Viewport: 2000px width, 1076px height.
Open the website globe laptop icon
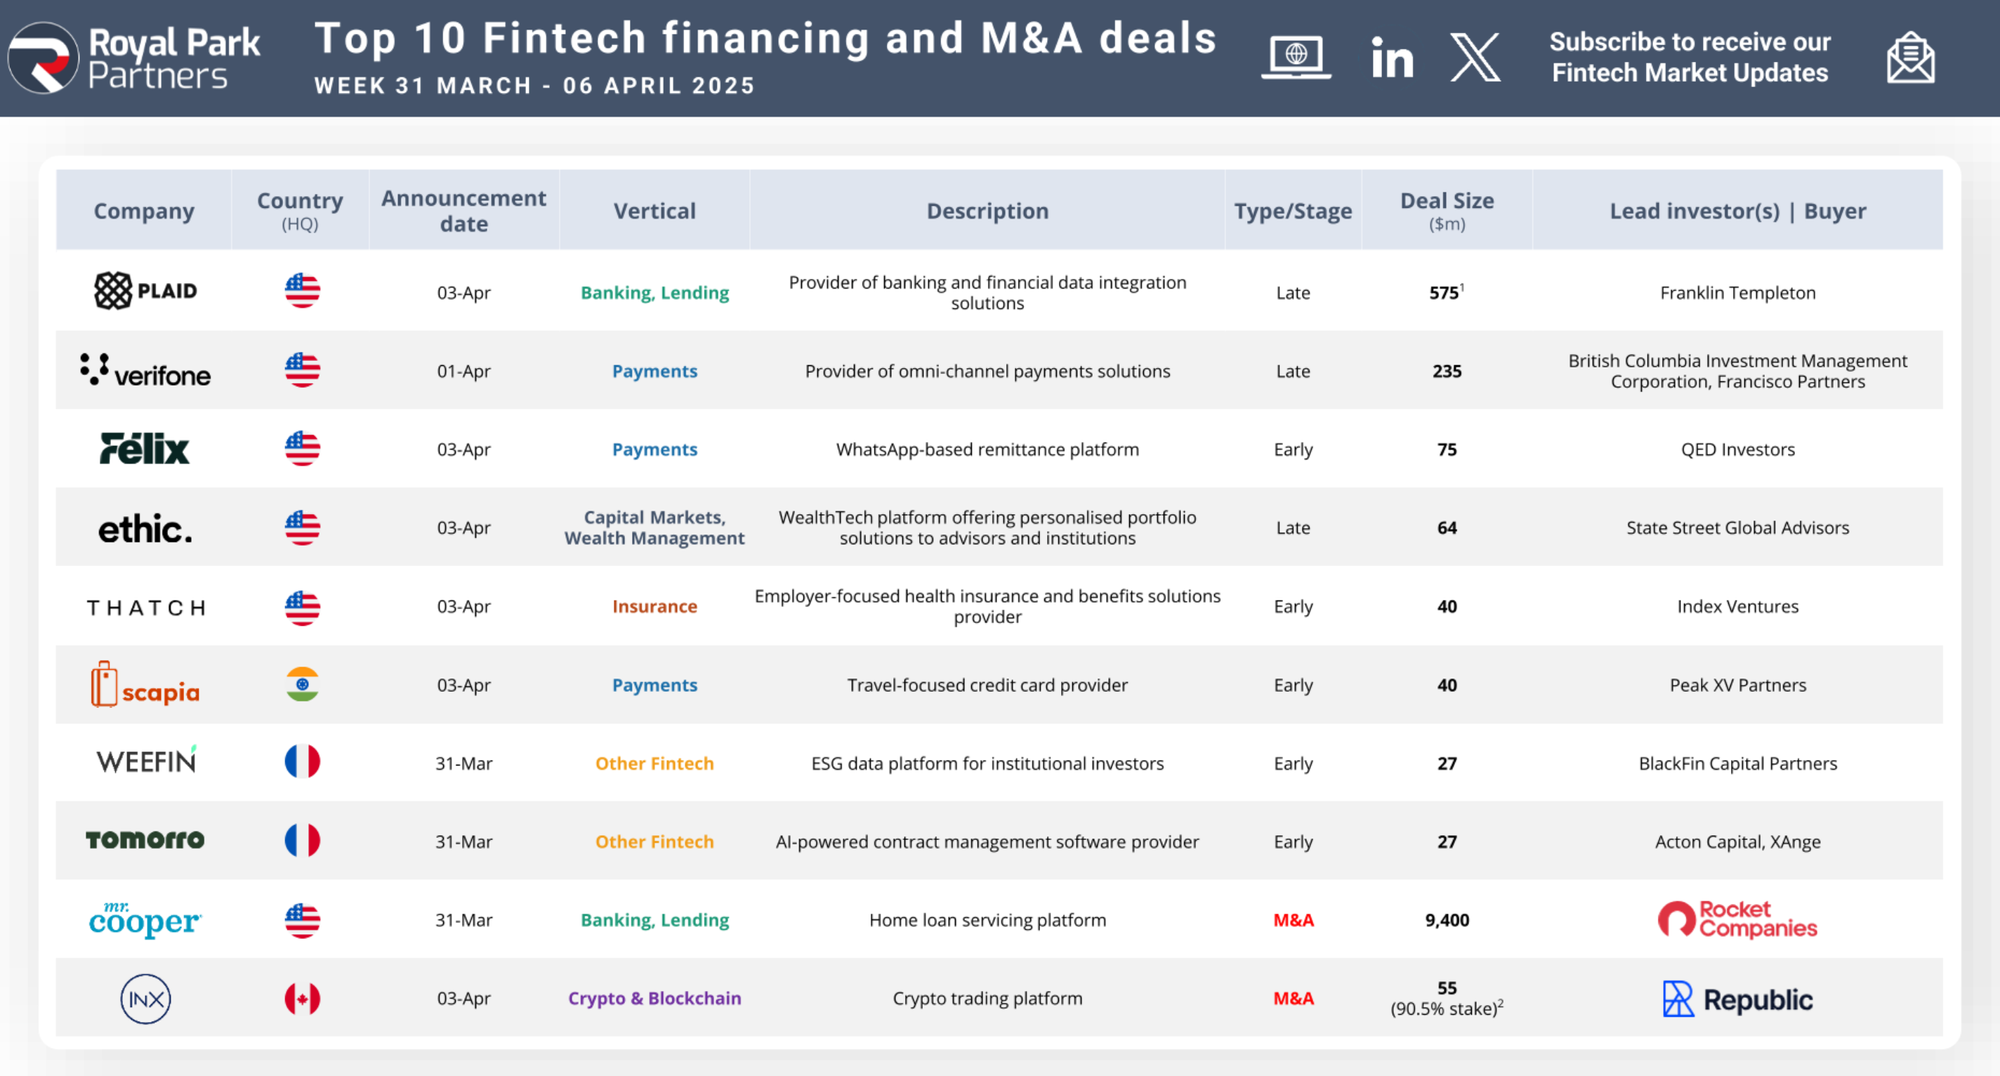coord(1296,57)
